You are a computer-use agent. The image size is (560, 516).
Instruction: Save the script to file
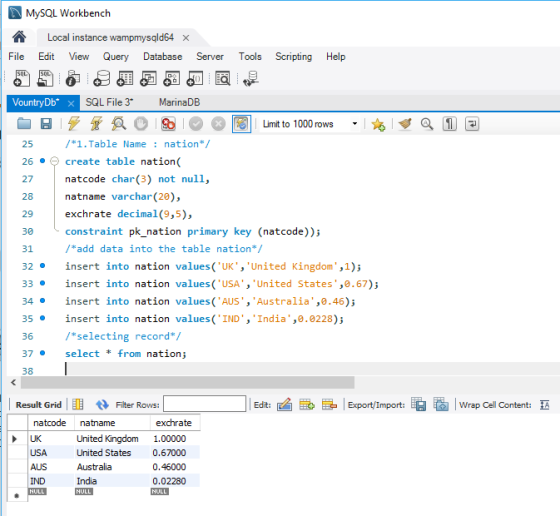tap(46, 124)
